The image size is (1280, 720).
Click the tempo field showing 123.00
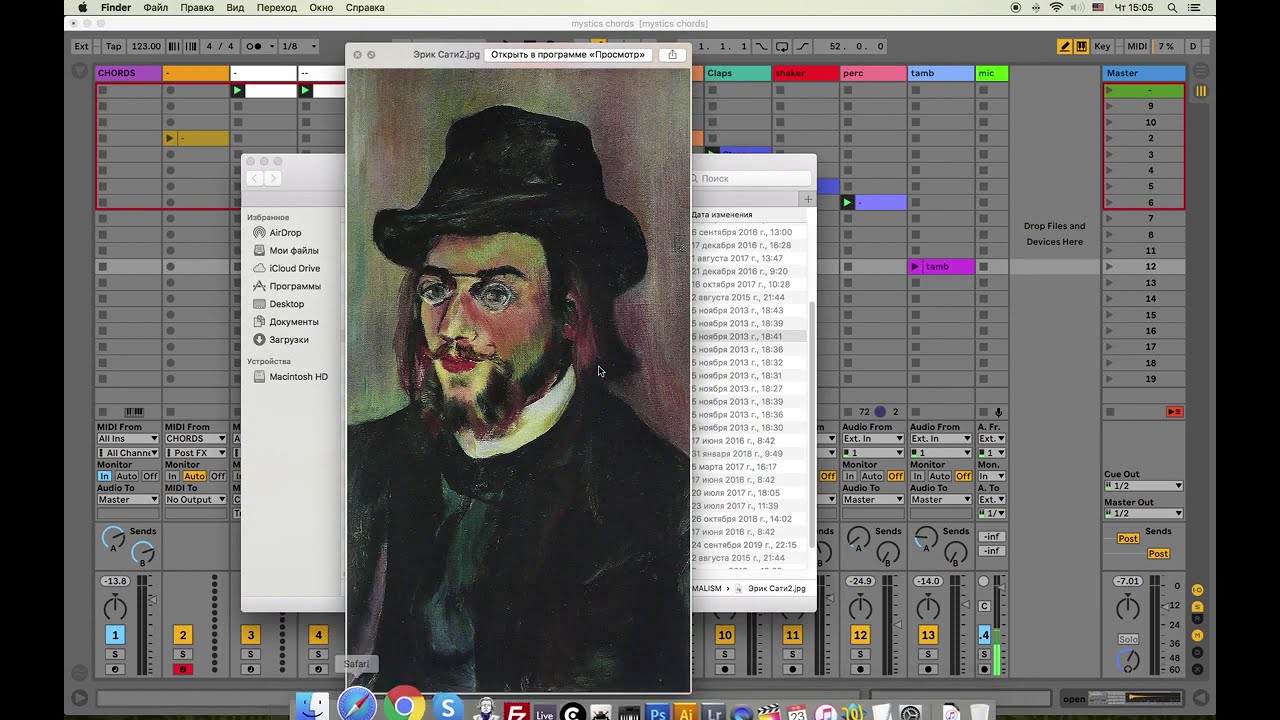pos(146,46)
